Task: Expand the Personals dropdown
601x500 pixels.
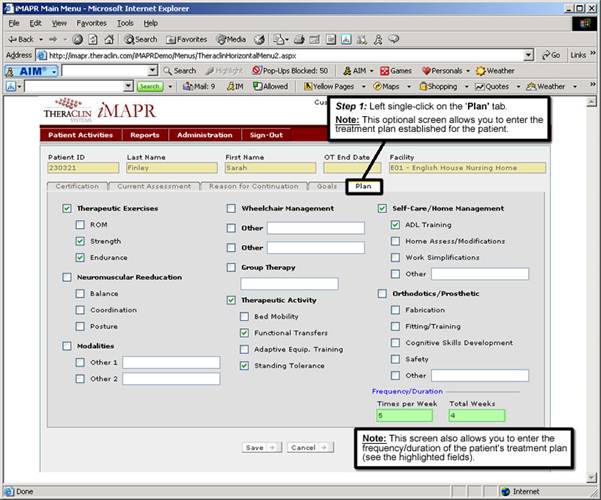Action: (x=468, y=71)
